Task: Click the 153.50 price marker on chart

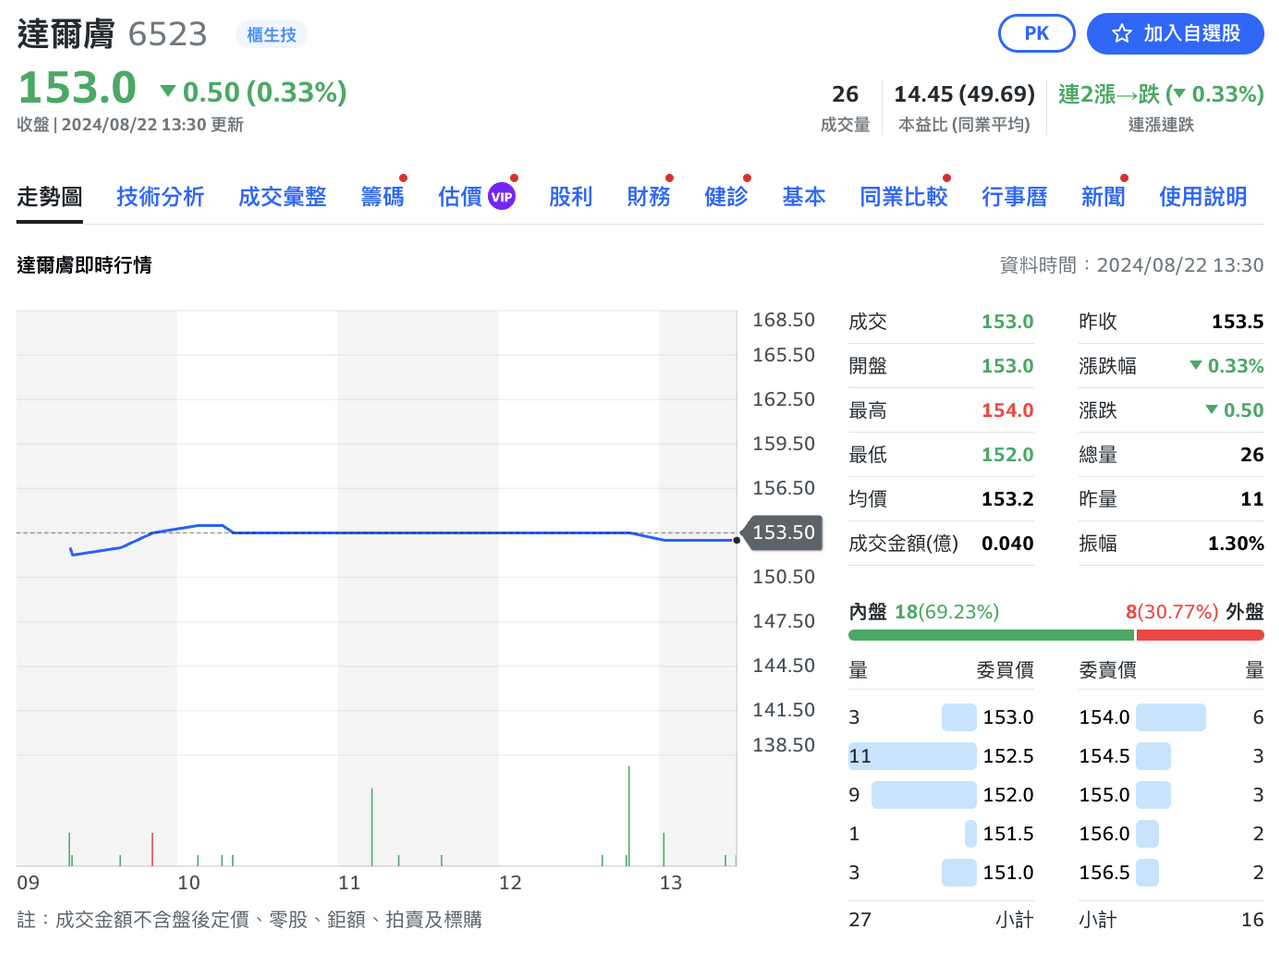Action: (x=783, y=532)
